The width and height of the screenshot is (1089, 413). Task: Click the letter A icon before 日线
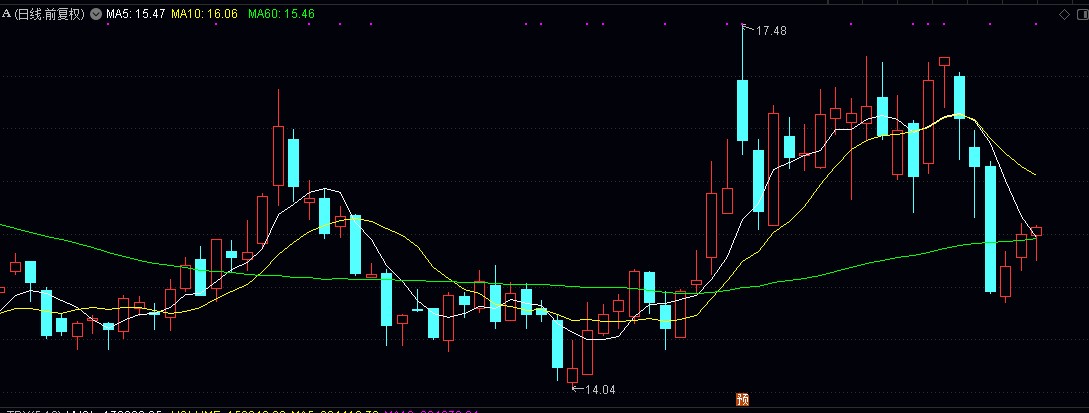pyautogui.click(x=6, y=14)
